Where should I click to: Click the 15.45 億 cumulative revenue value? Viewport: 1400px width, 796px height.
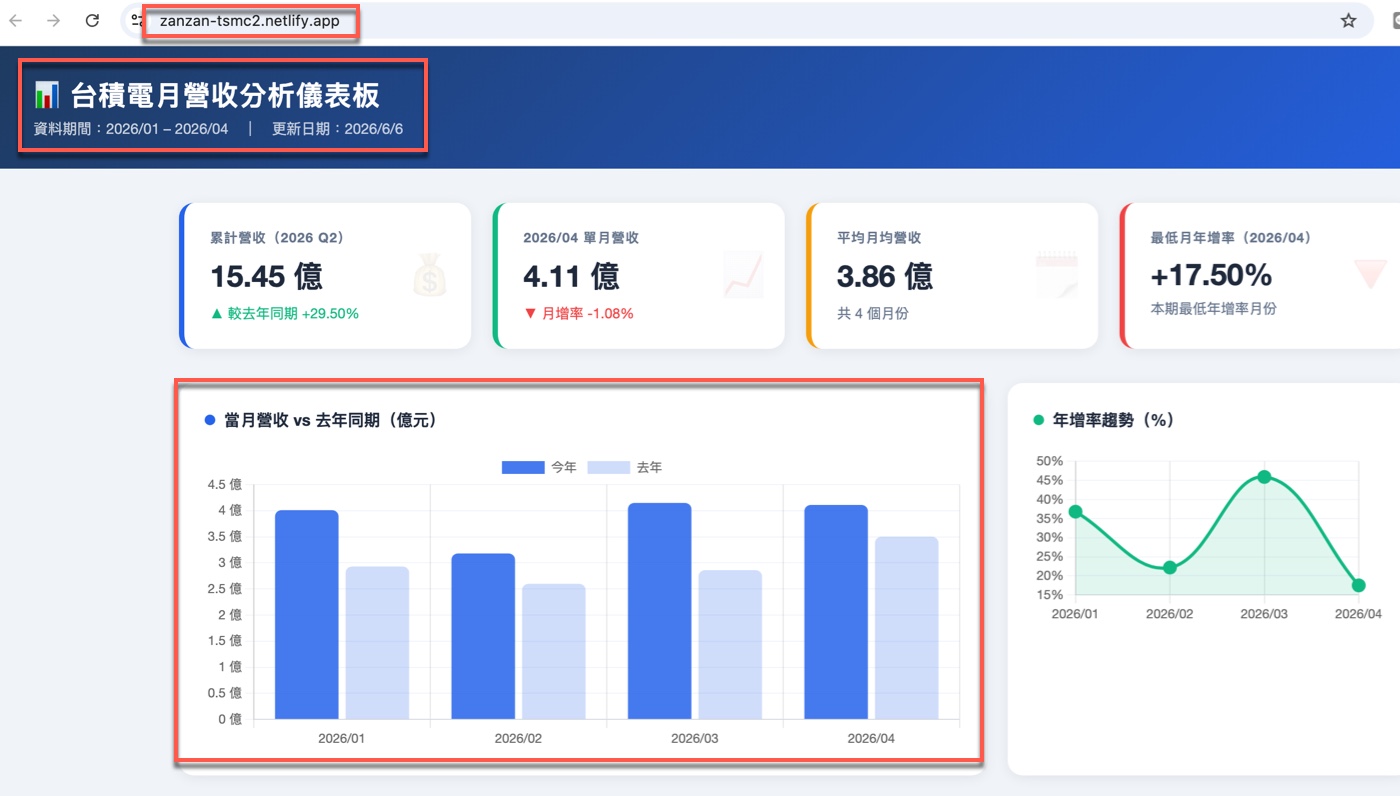pyautogui.click(x=266, y=276)
